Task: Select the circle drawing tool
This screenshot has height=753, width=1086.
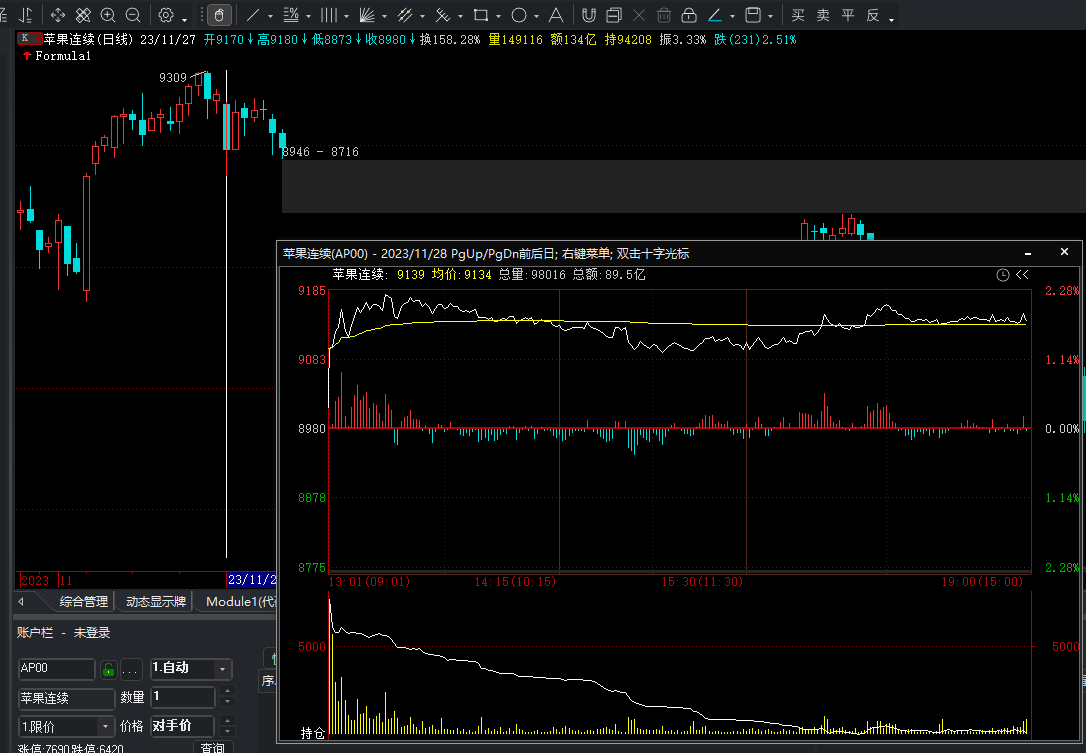Action: 519,15
